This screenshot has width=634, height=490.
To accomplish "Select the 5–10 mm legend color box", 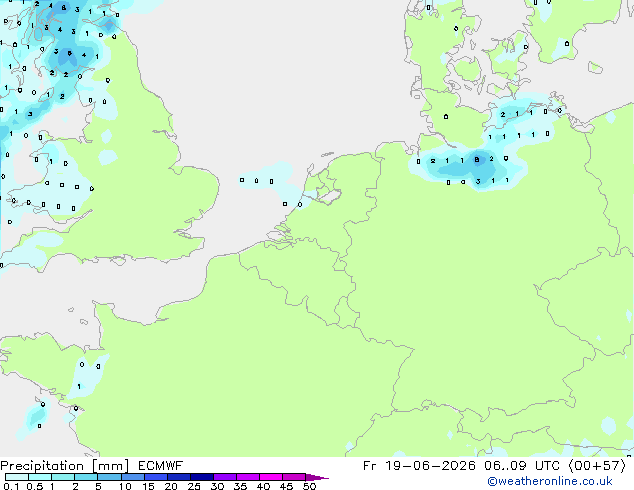I will [110, 477].
